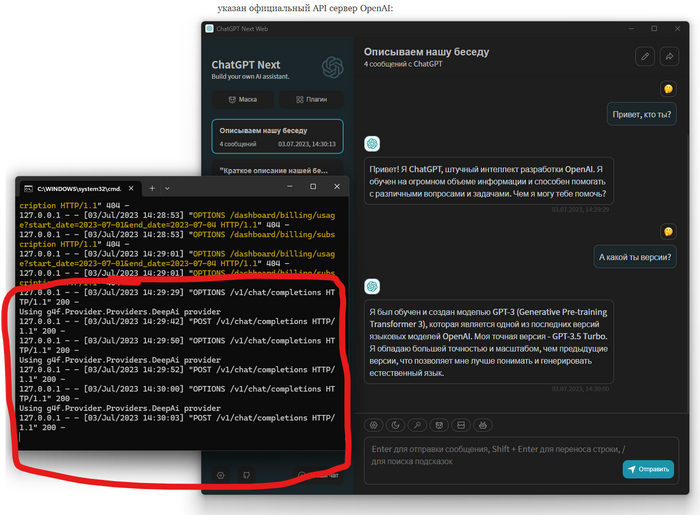
Task: Click the first "Using g4f.Provider.Providers.DeepAi provider" line
Action: pyautogui.click(x=120, y=311)
